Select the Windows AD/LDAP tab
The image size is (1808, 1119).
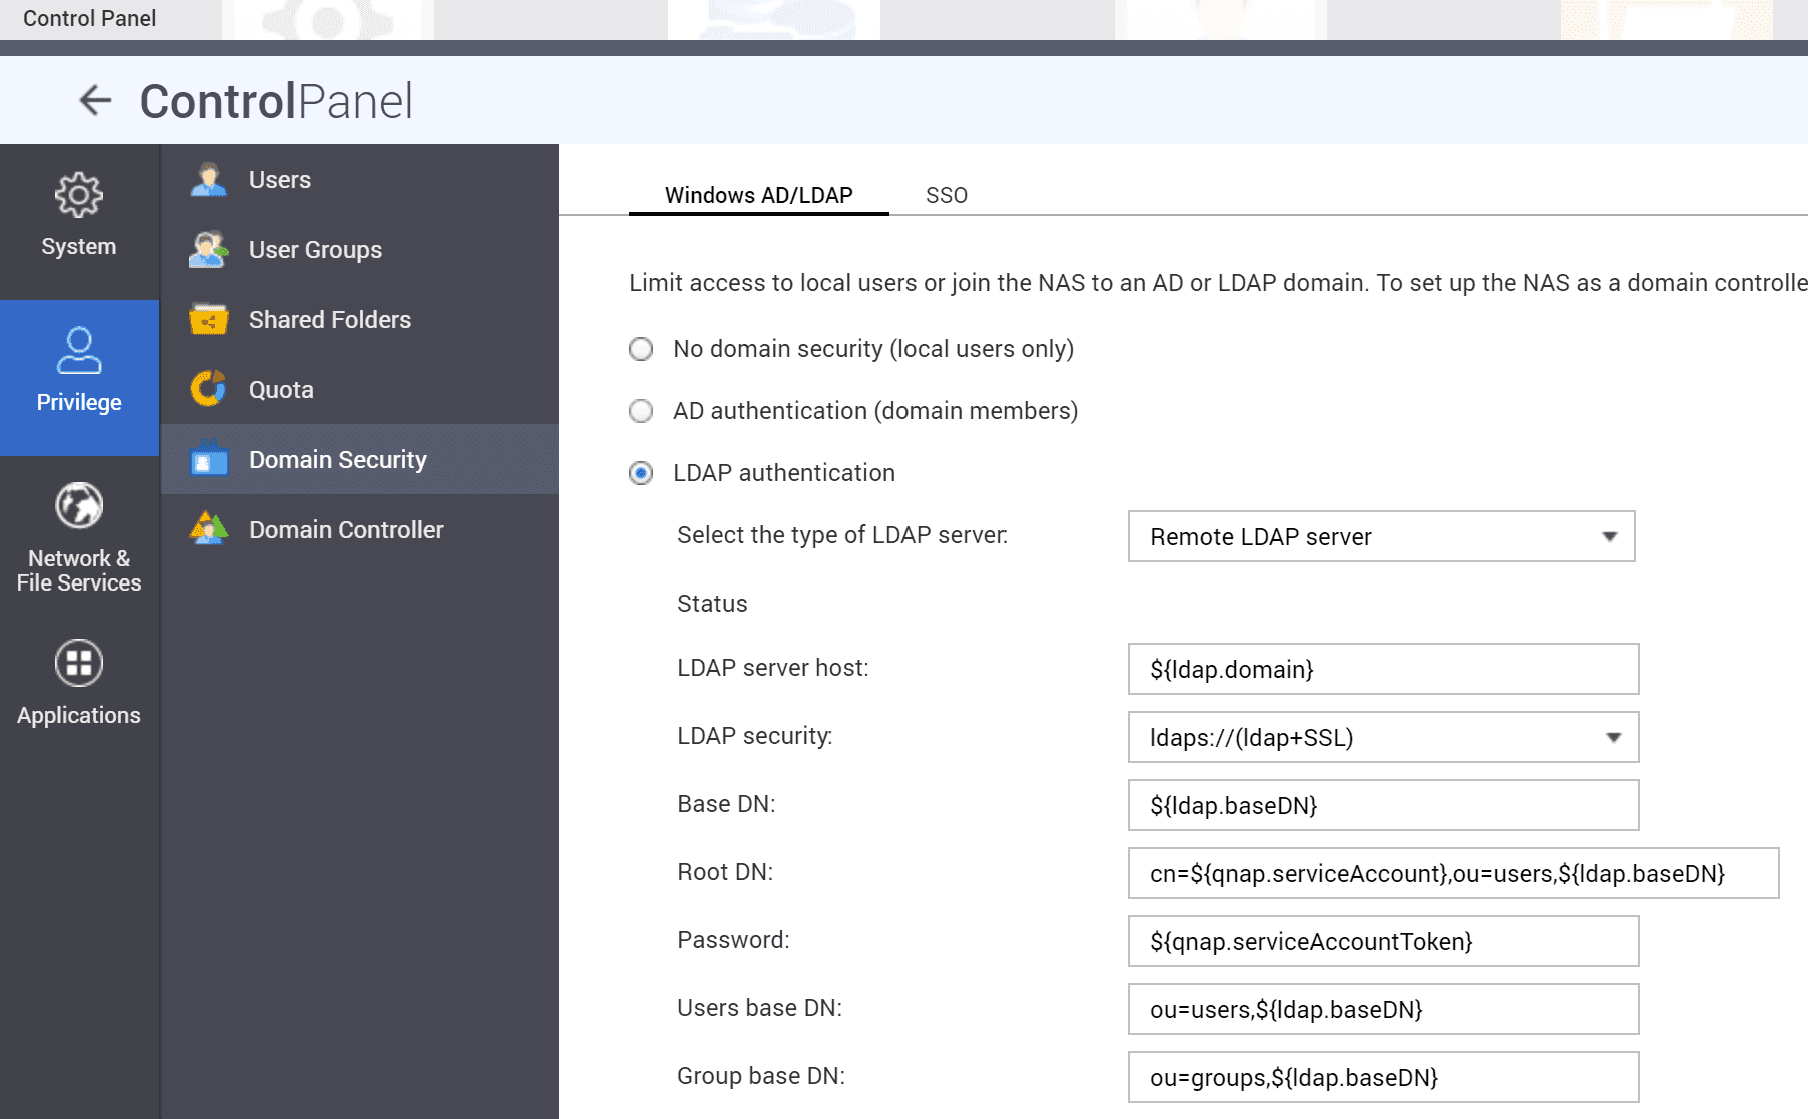[x=758, y=195]
